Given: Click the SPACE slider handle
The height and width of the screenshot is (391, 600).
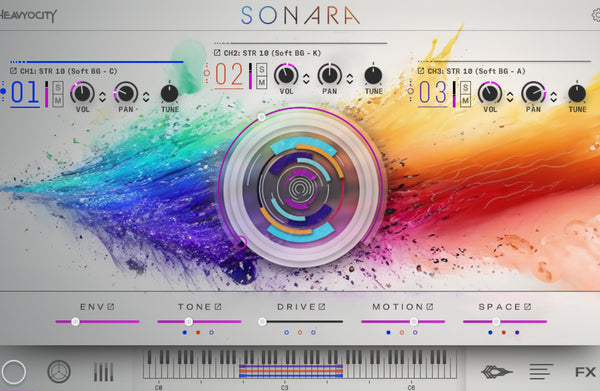Looking at the screenshot, I should pyautogui.click(x=496, y=322).
